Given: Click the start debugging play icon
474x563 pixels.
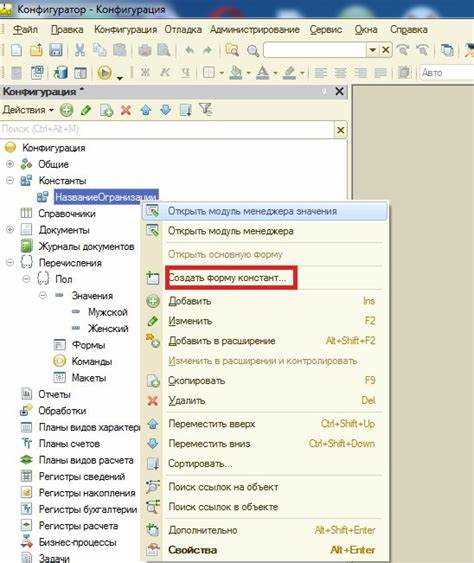Looking at the screenshot, I should pos(104,73).
